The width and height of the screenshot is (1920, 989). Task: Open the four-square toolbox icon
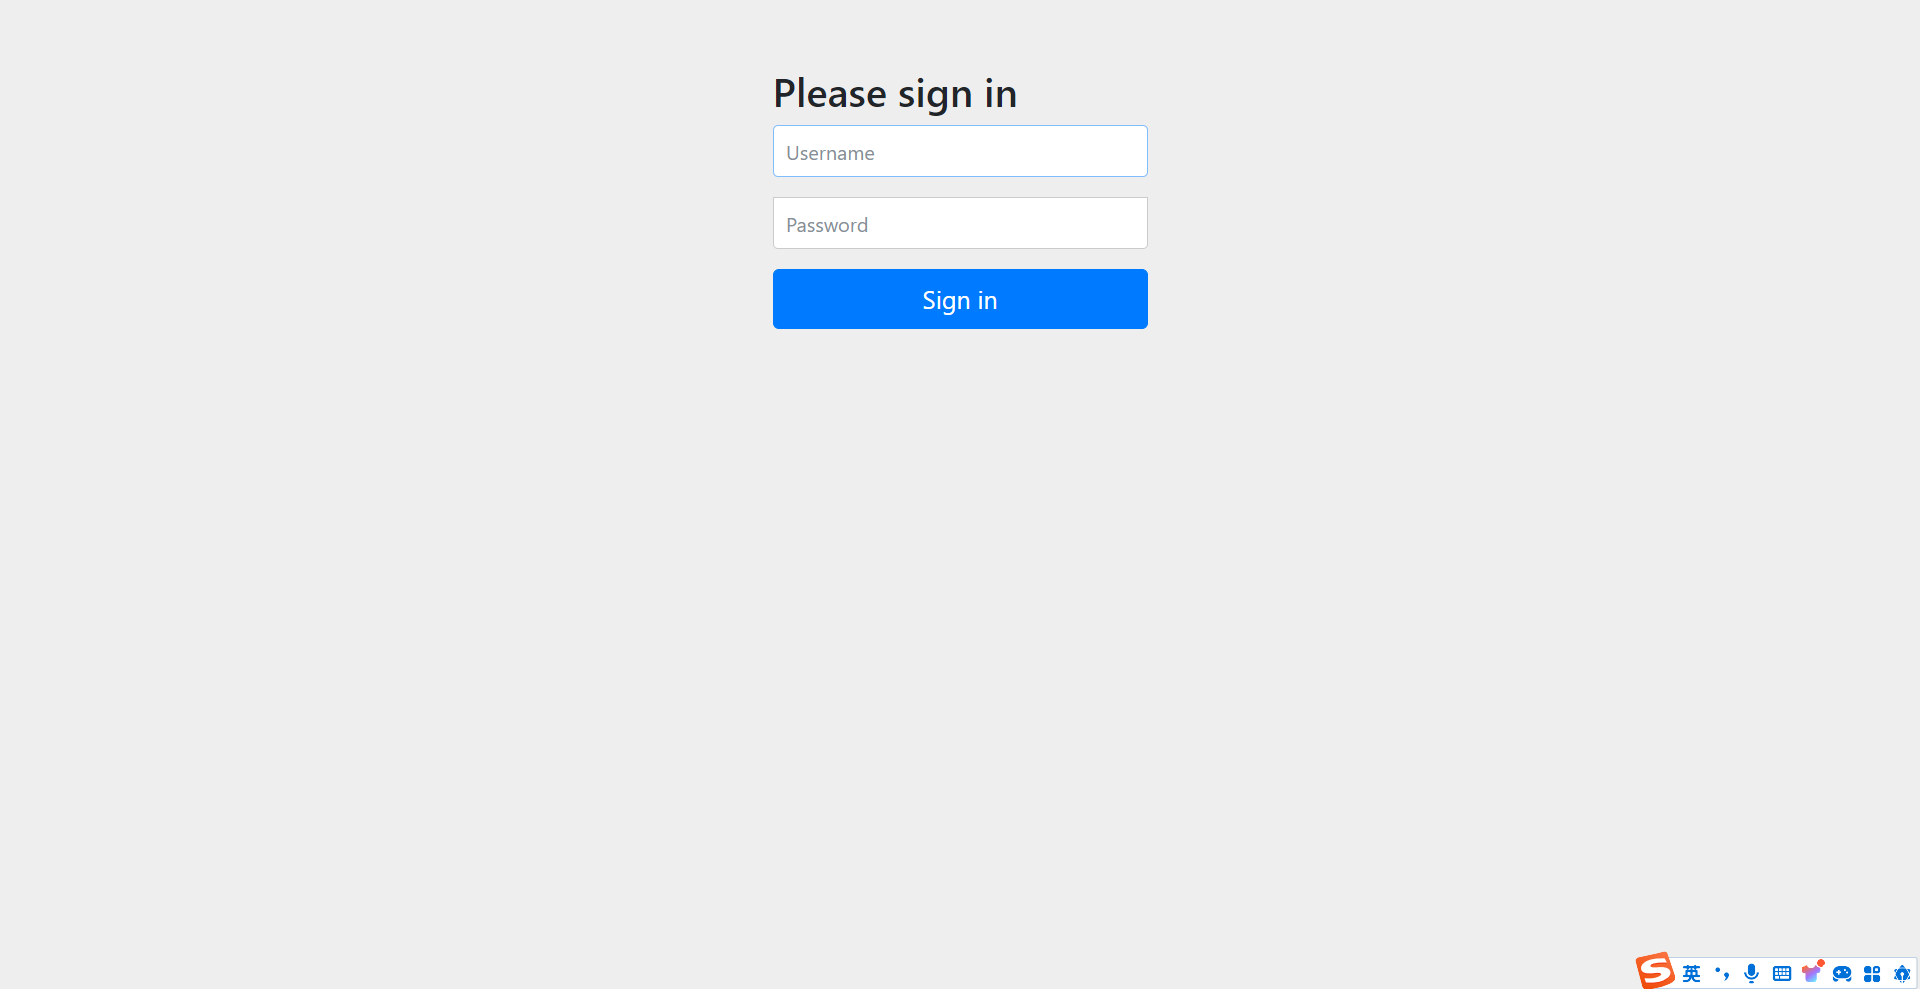[x=1872, y=974]
